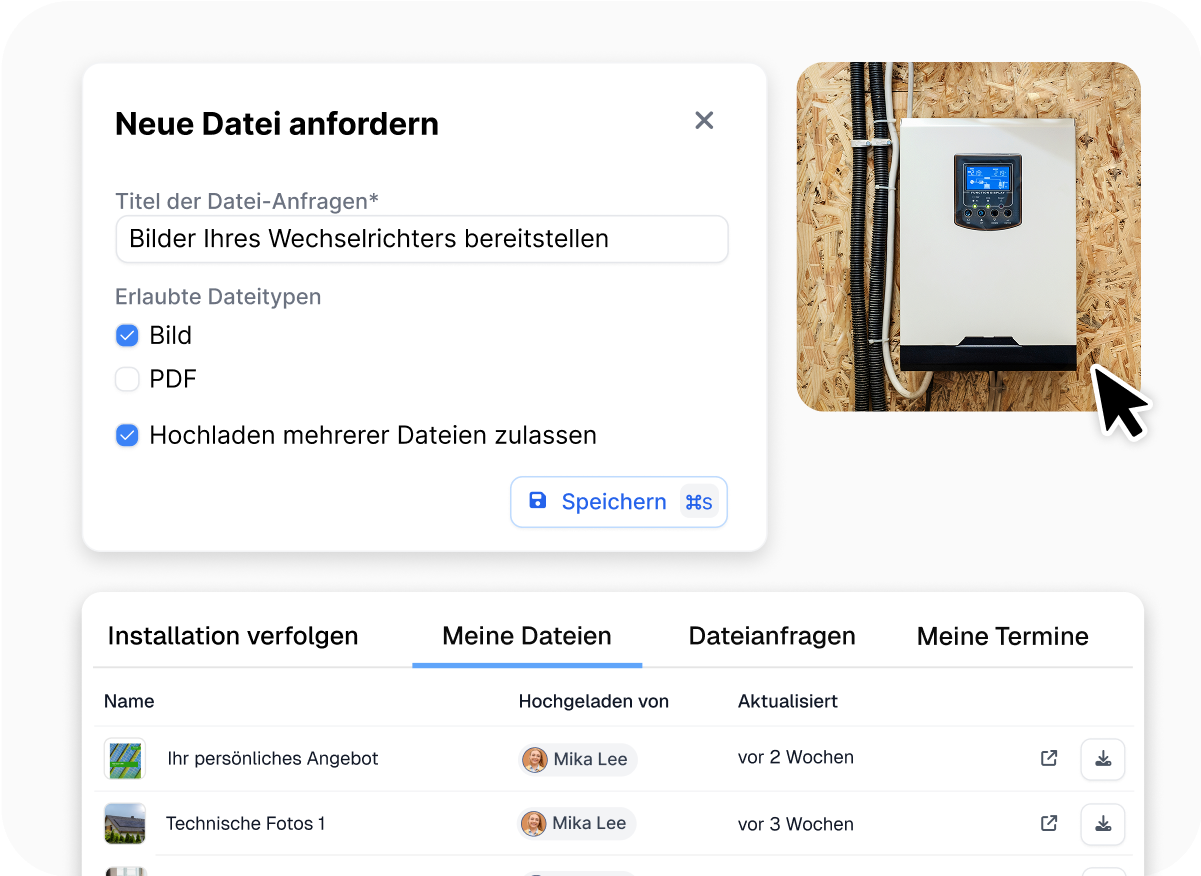1201x876 pixels.
Task: Select the Ihr persönliches Angebot file name
Action: [273, 759]
